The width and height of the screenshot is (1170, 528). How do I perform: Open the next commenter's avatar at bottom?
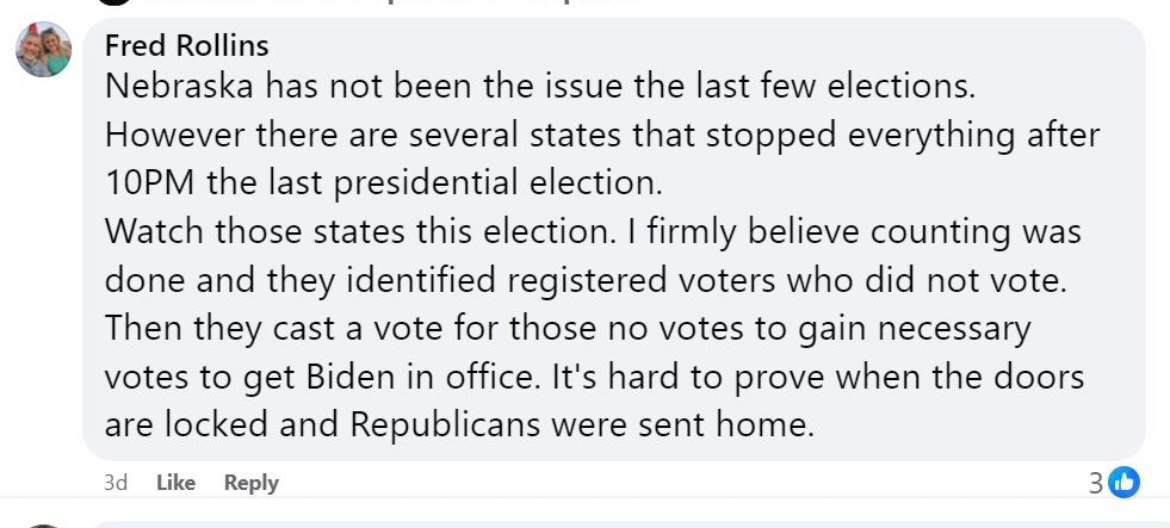tap(43, 524)
